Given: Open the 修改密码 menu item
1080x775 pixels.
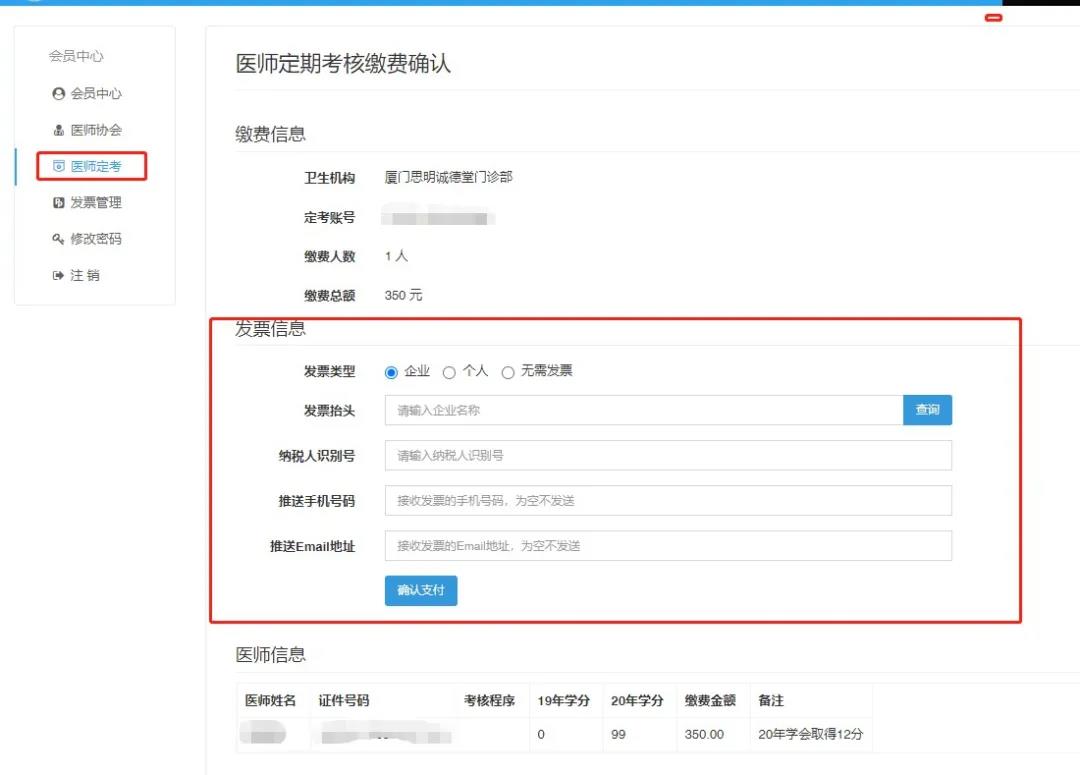Looking at the screenshot, I should [x=95, y=239].
